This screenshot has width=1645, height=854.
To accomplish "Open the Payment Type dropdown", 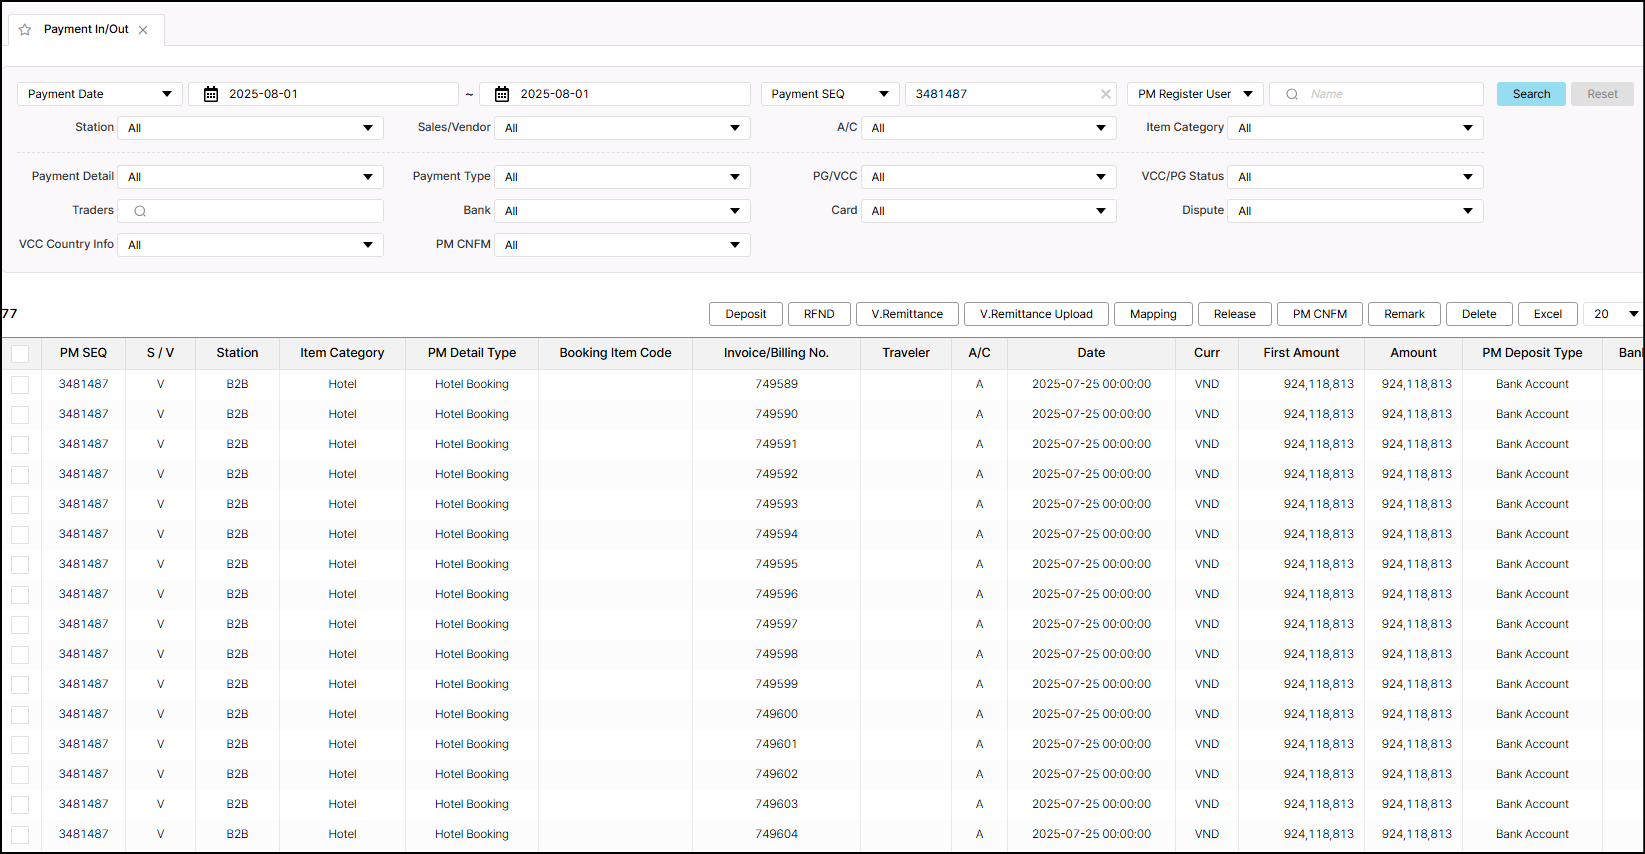I will click(622, 177).
